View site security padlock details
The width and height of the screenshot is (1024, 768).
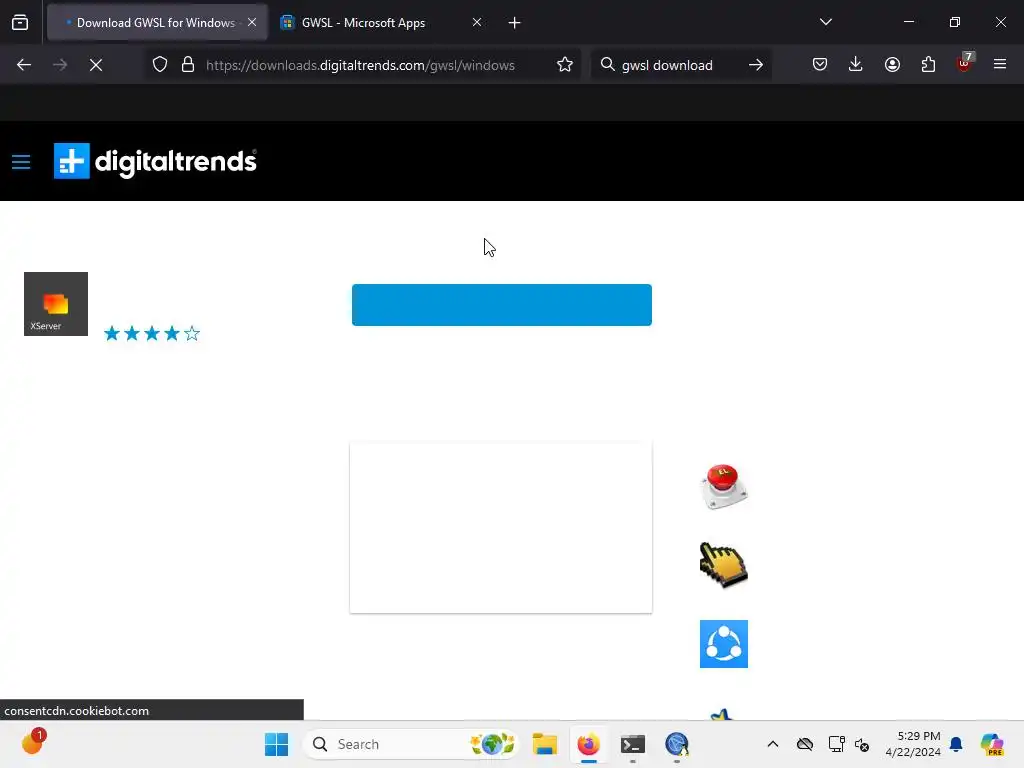[x=188, y=65]
